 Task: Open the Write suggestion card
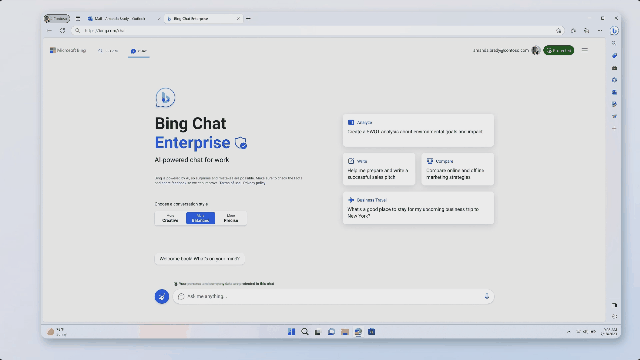tap(379, 169)
